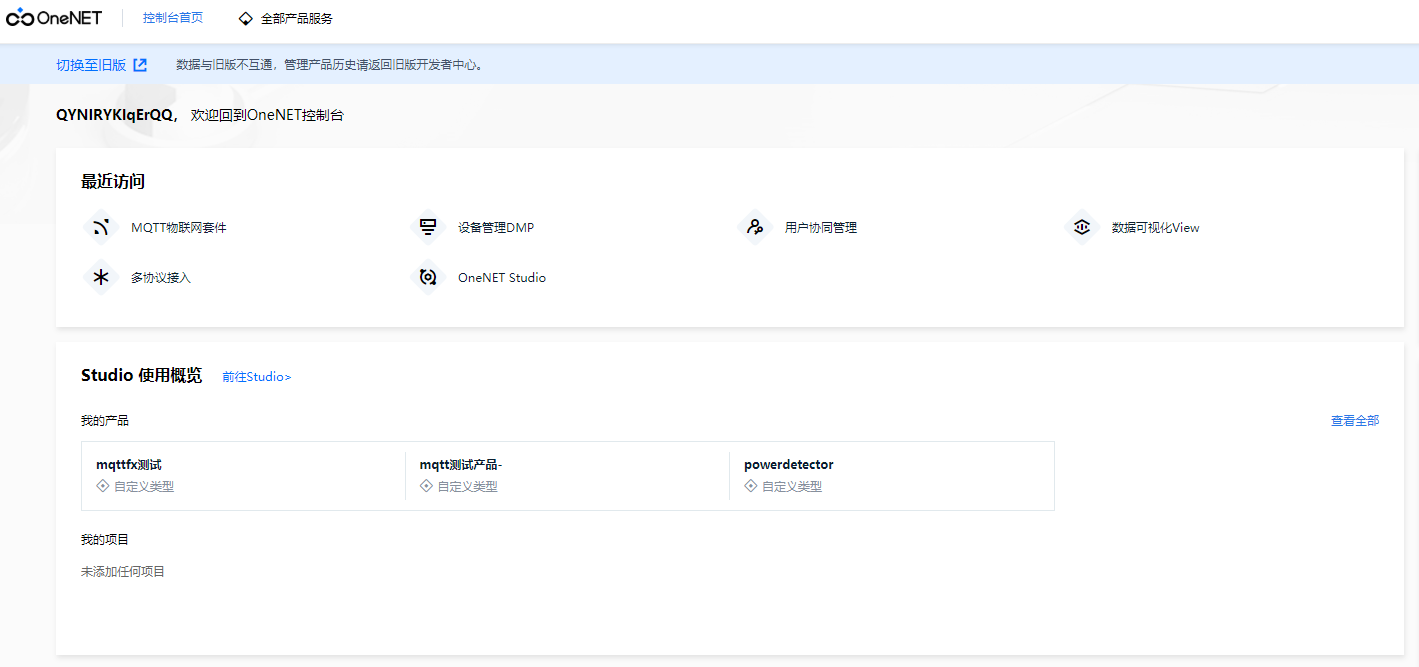Click the diamond icon beside 全部产品服务
The height and width of the screenshot is (667, 1419).
pos(246,18)
